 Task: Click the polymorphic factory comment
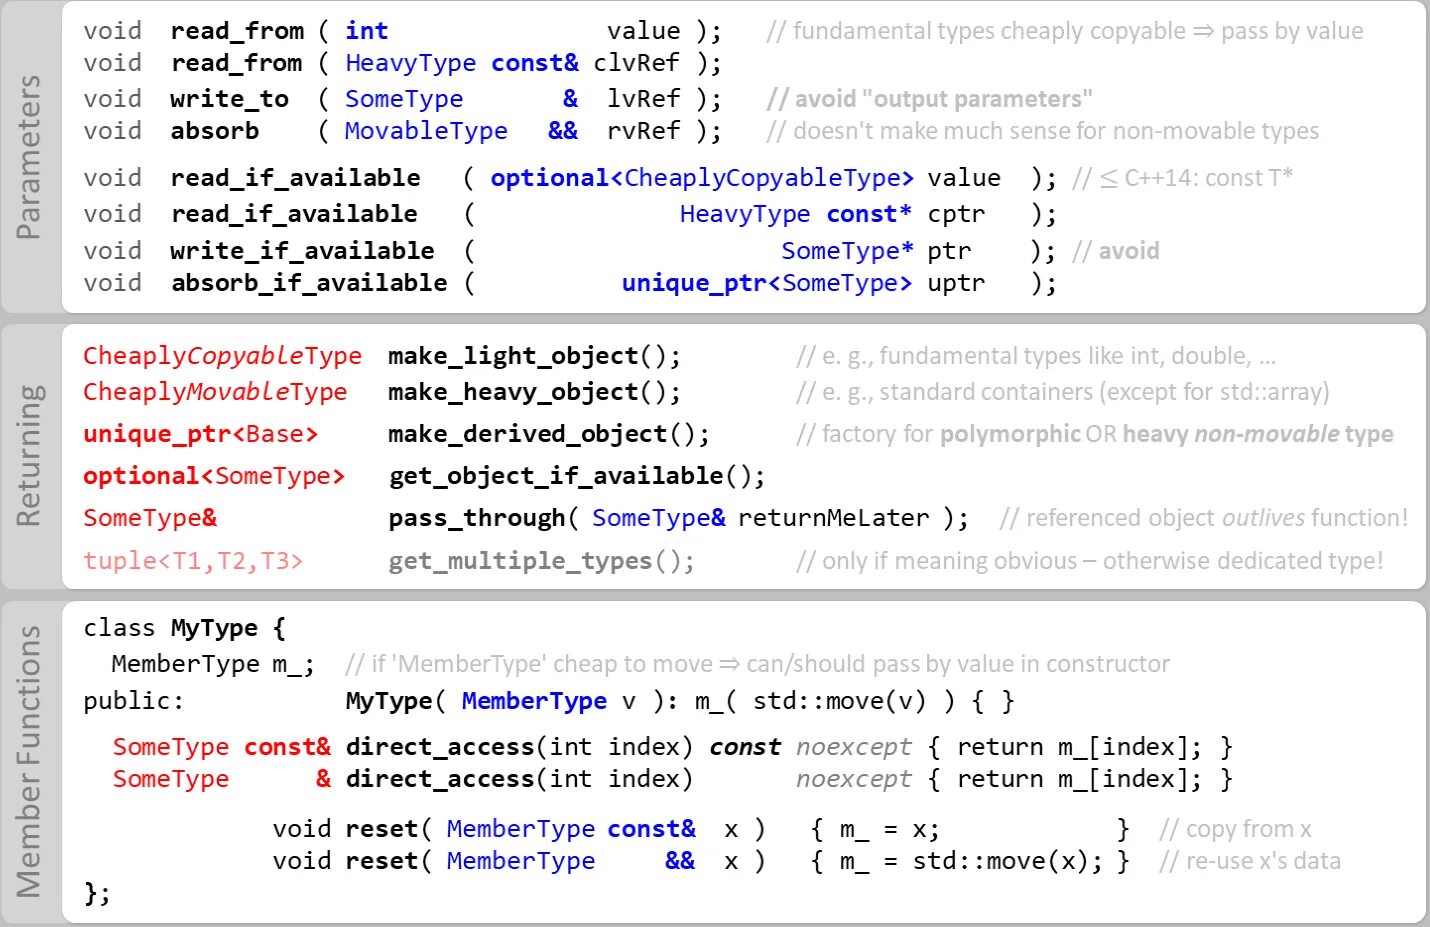[x=1095, y=434]
